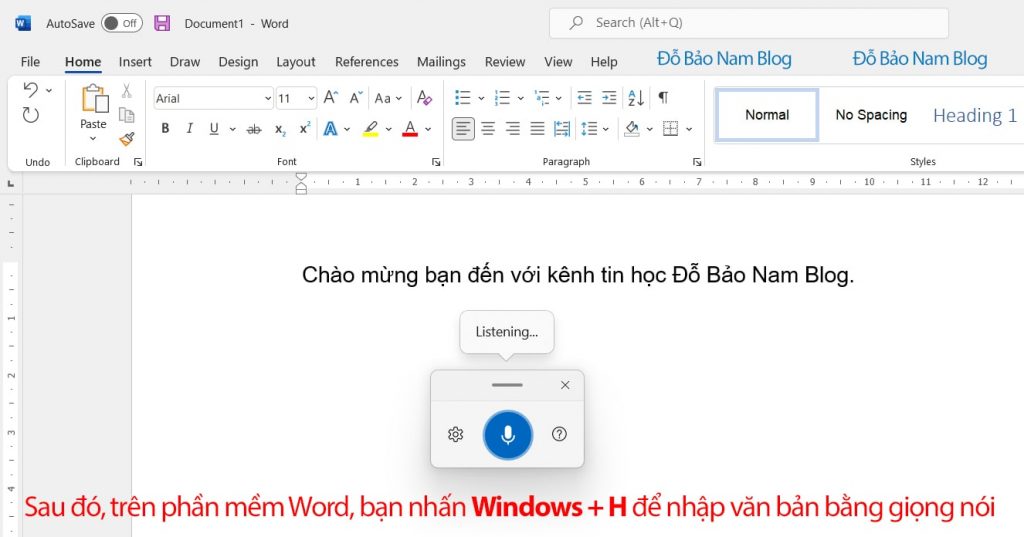
Task: Click the Undo arrow icon
Action: click(x=30, y=89)
